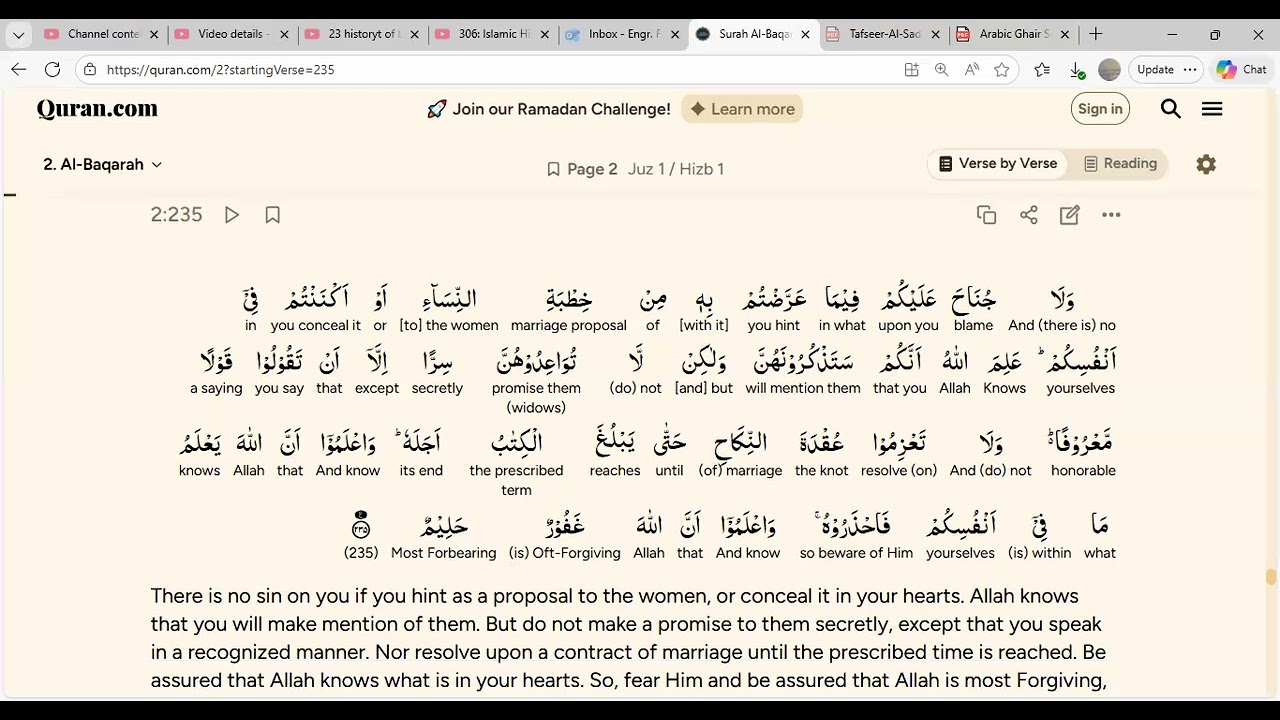Expand the Al-Baqarah surah dropdown
The height and width of the screenshot is (720, 1280).
pyautogui.click(x=102, y=164)
